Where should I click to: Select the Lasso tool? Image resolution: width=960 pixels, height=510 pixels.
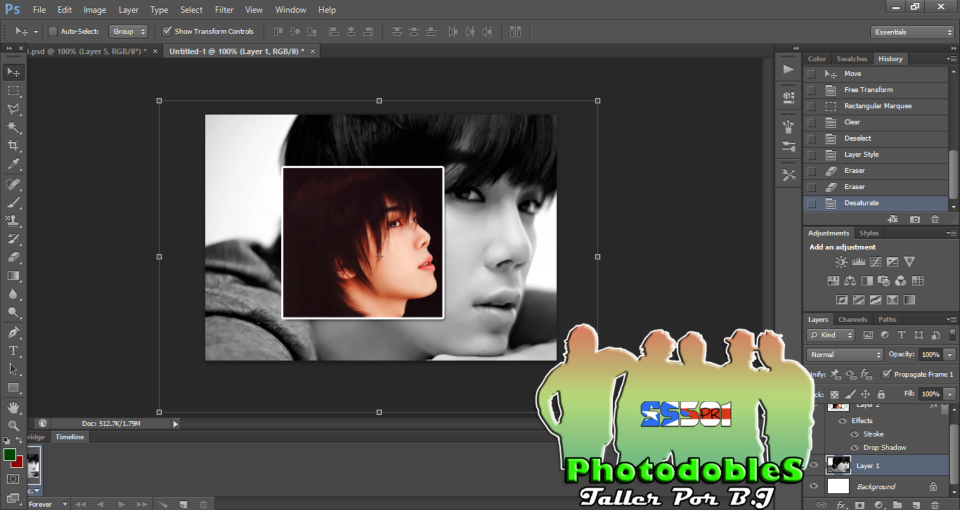(13, 109)
